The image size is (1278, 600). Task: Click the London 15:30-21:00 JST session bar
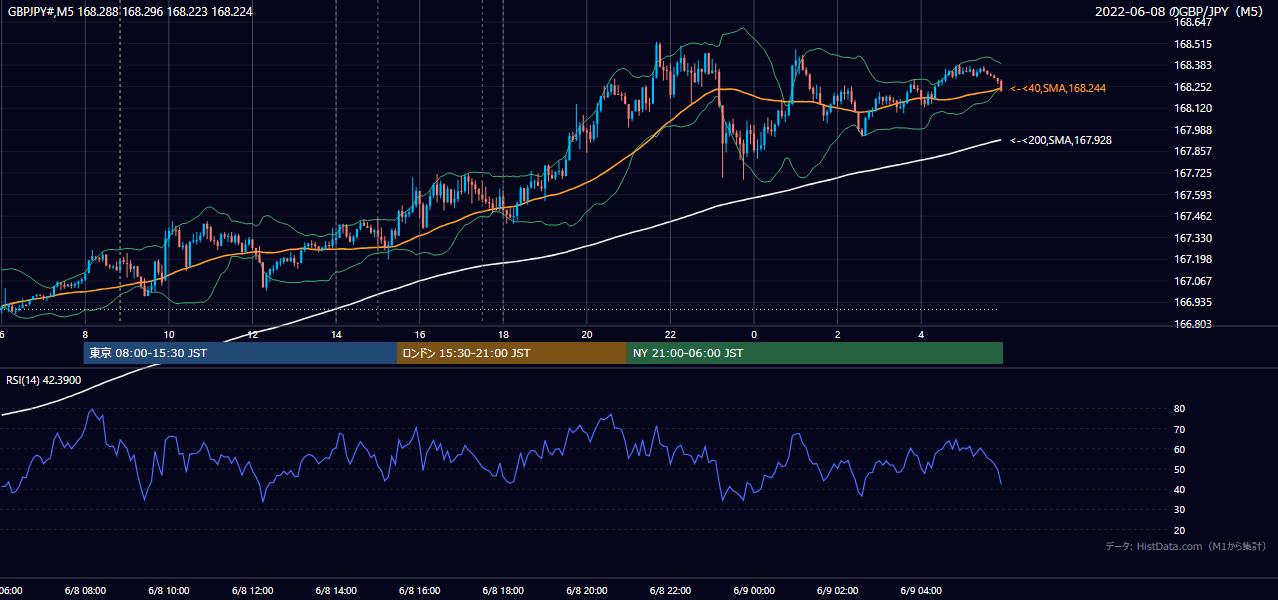click(x=512, y=353)
